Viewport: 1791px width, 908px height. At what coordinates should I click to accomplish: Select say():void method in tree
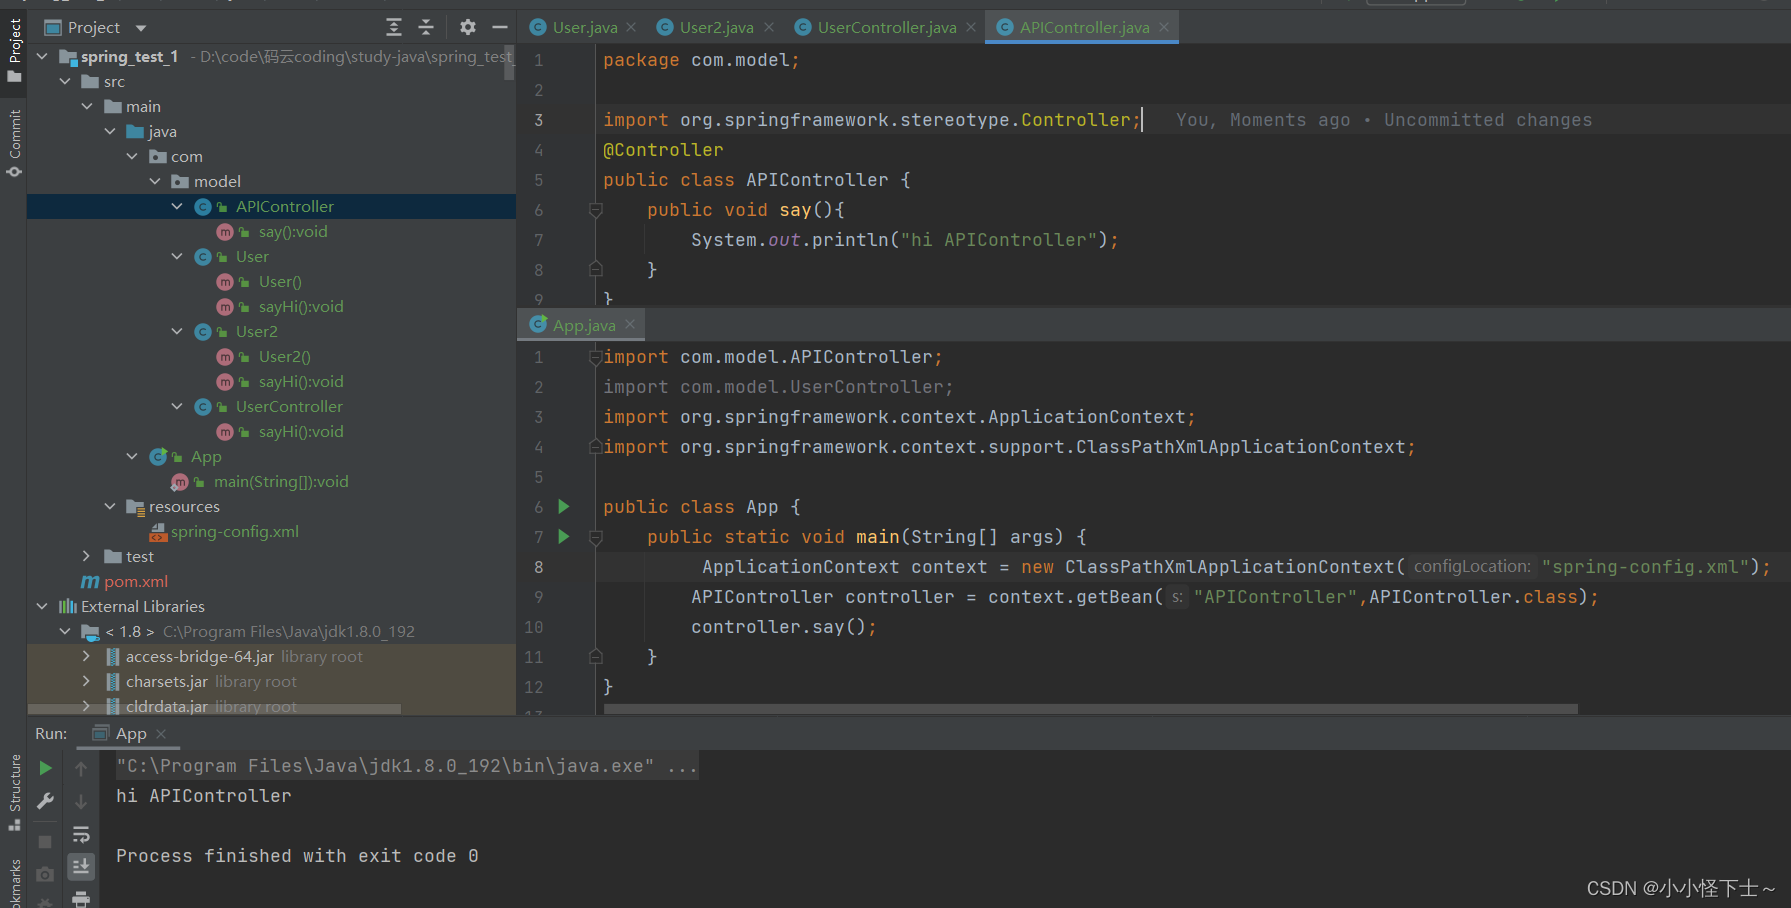[292, 231]
